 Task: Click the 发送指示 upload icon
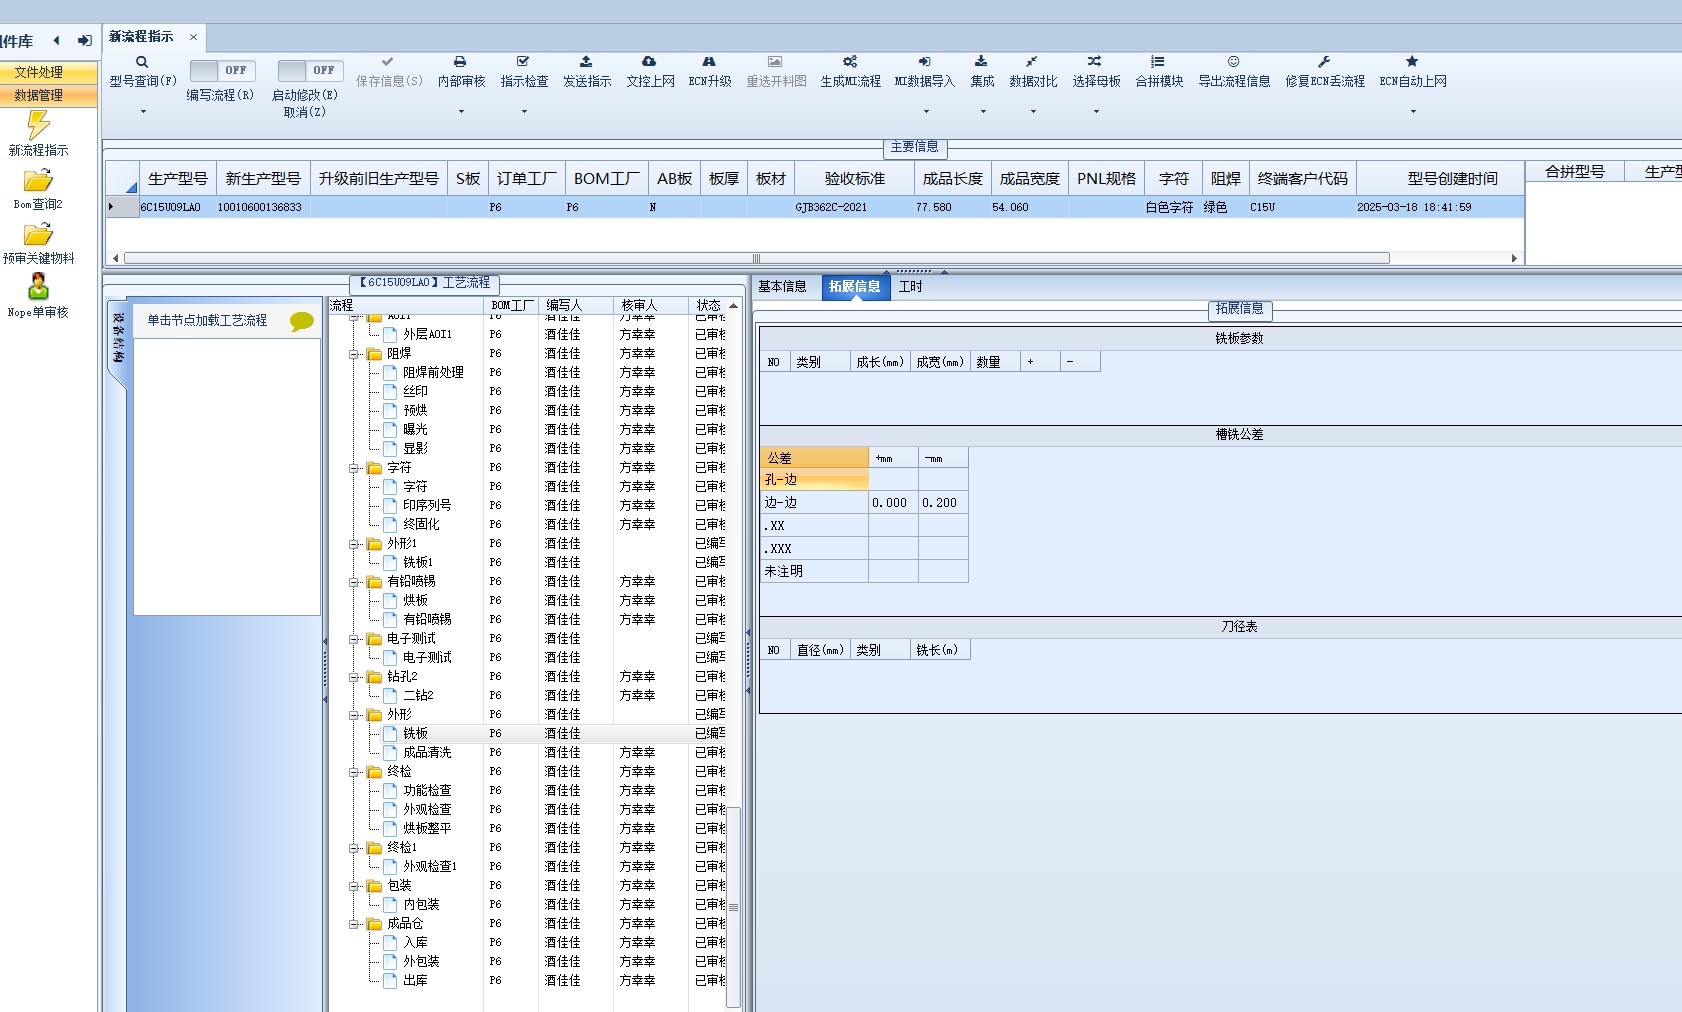pos(586,62)
